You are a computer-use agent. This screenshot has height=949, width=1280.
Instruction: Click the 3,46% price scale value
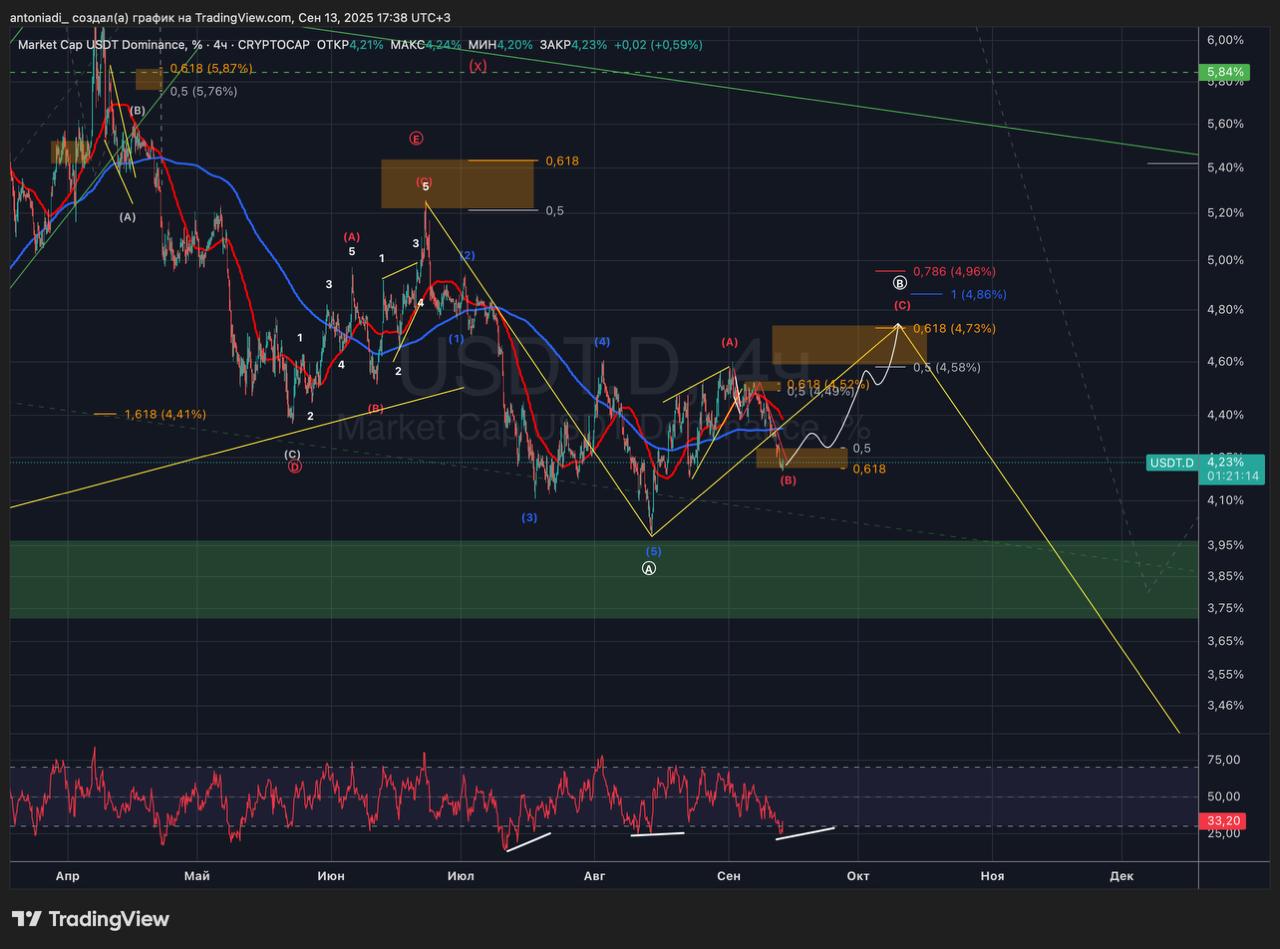(1225, 705)
